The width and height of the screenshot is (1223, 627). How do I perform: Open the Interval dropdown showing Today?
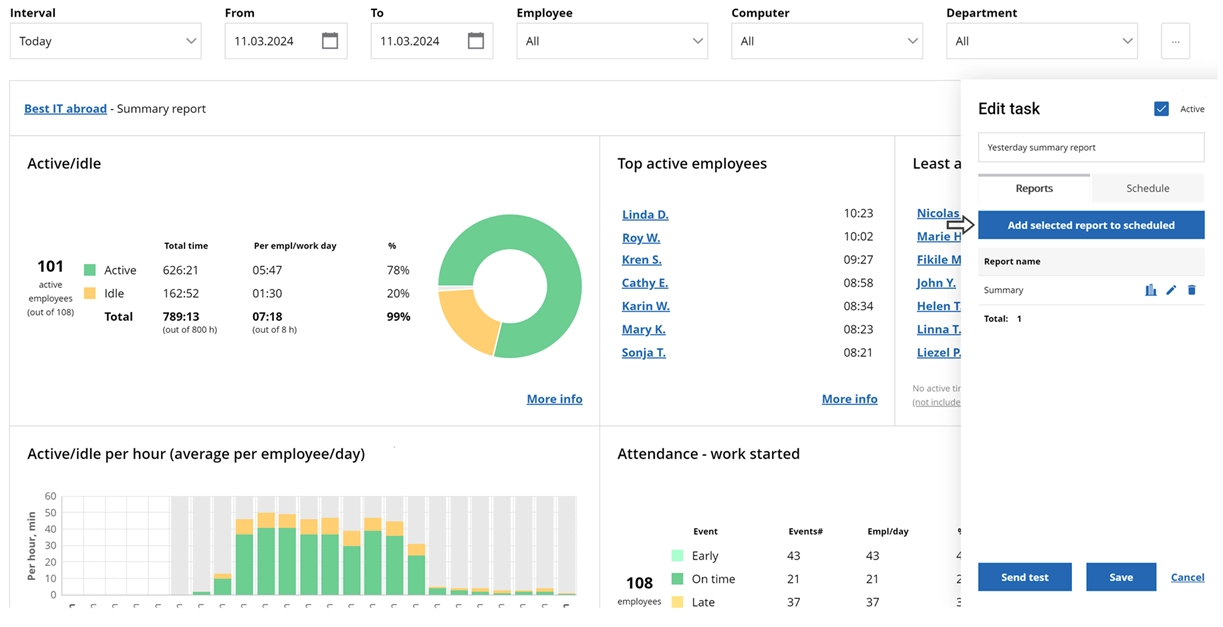tap(105, 41)
